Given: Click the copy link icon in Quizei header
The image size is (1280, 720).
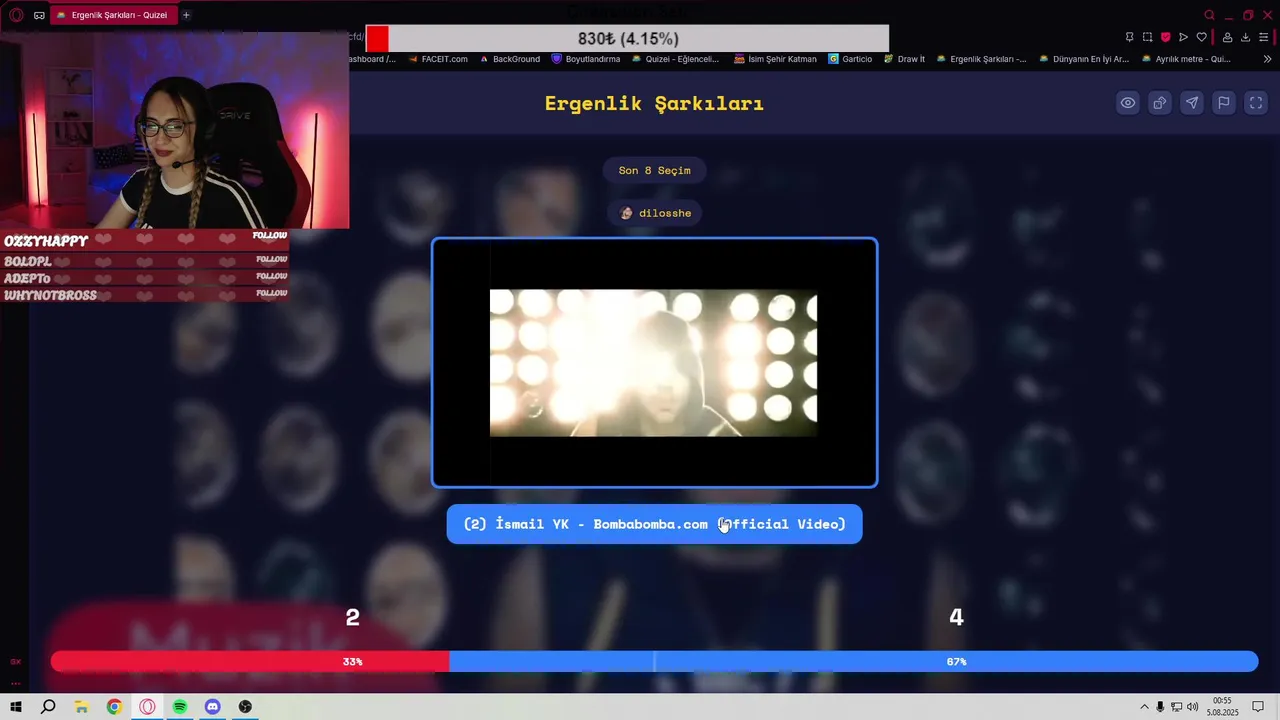Looking at the screenshot, I should [1159, 103].
